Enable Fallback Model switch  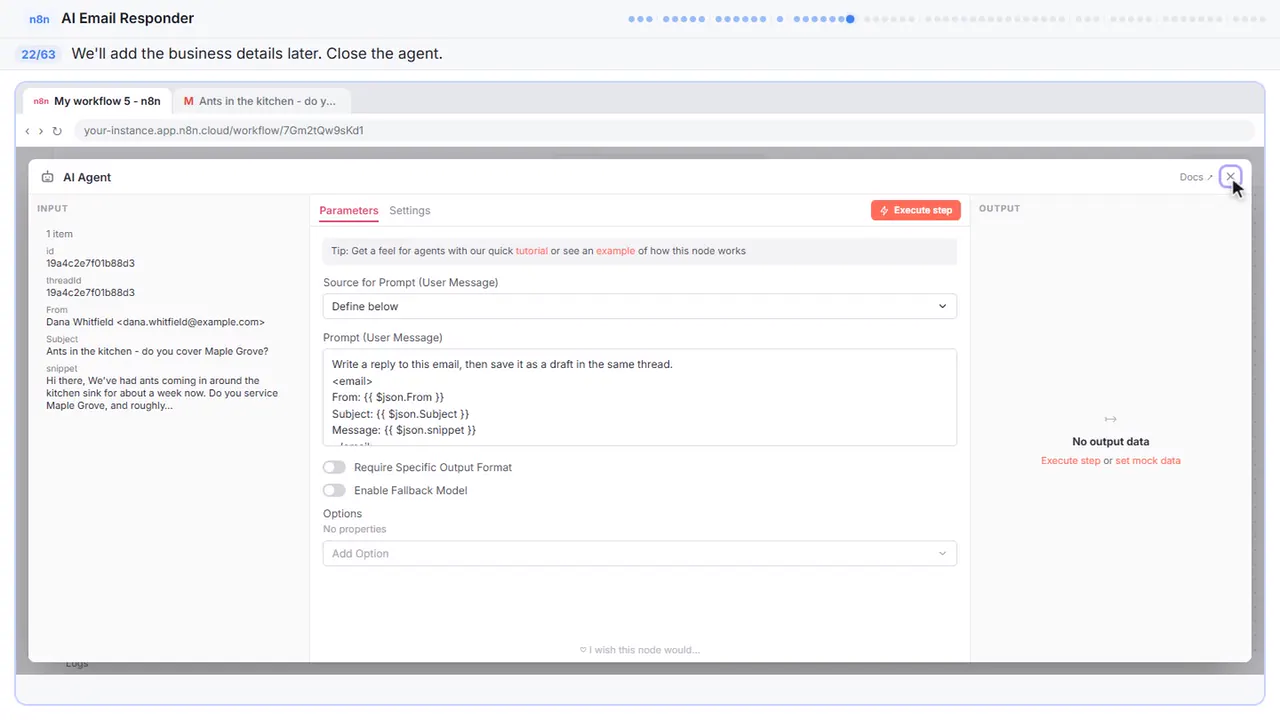pos(334,490)
